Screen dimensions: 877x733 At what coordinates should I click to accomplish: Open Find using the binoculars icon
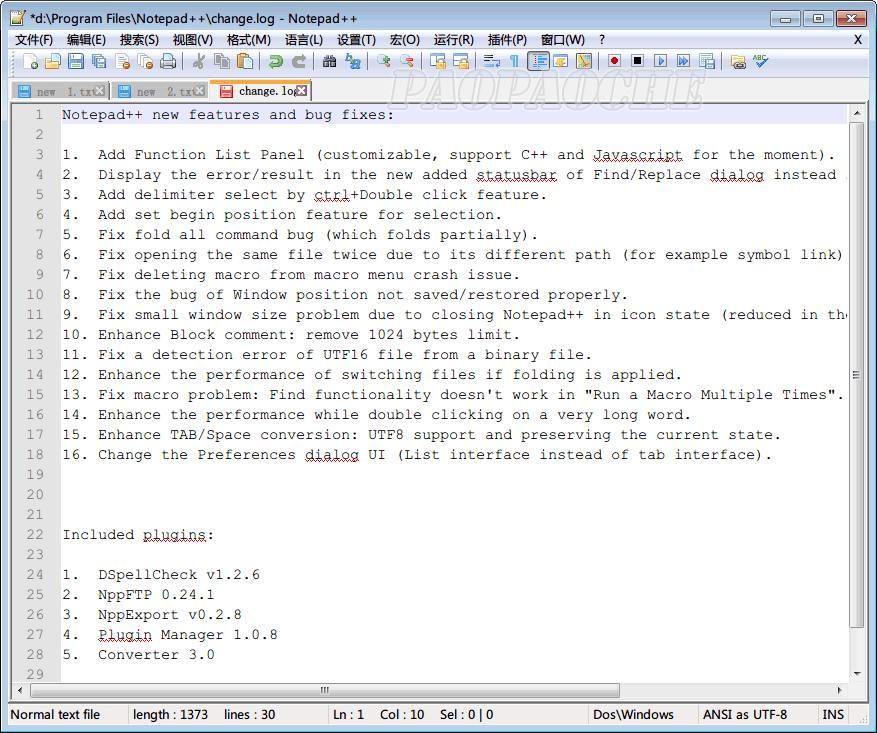click(x=329, y=61)
